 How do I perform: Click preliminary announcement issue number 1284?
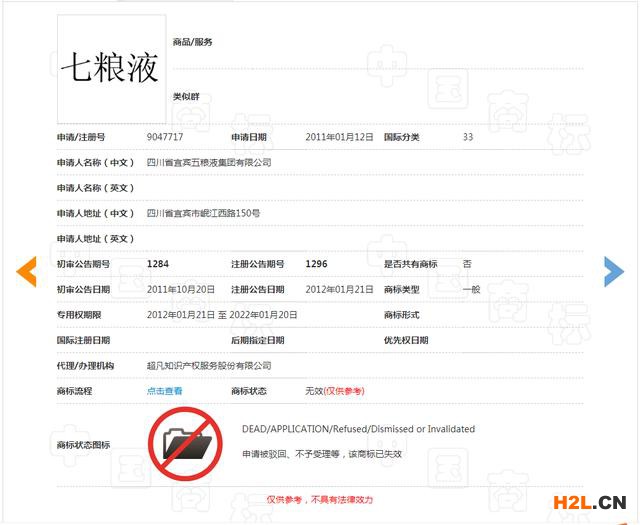pos(158,264)
